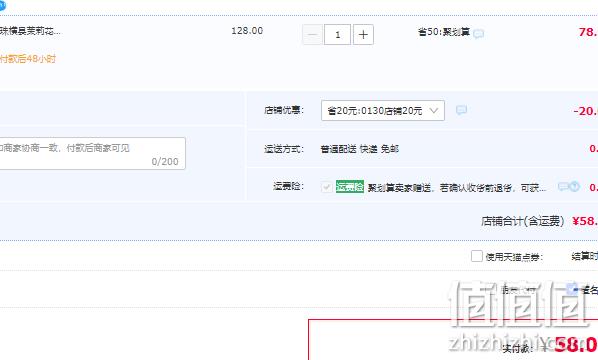Click the unit price 128.00
Image resolution: width=598 pixels, height=360 pixels.
tap(247, 31)
